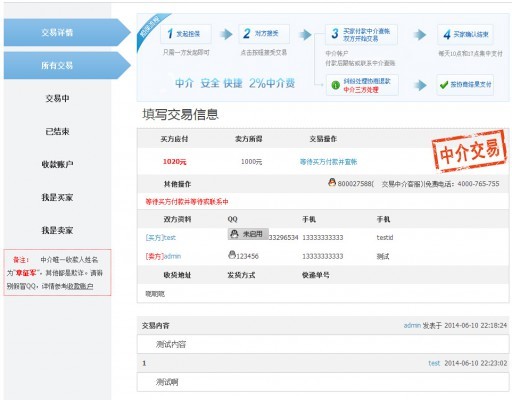Open buyer test profile link
This screenshot has height=400, width=512.
coord(161,238)
